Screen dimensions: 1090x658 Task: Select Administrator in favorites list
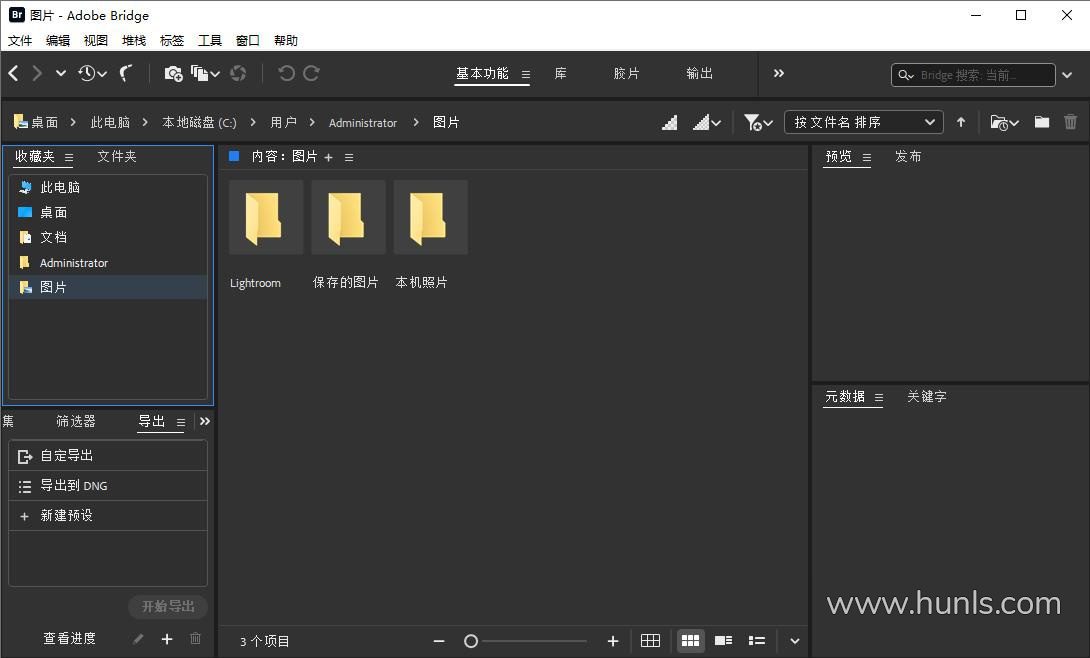click(x=108, y=263)
